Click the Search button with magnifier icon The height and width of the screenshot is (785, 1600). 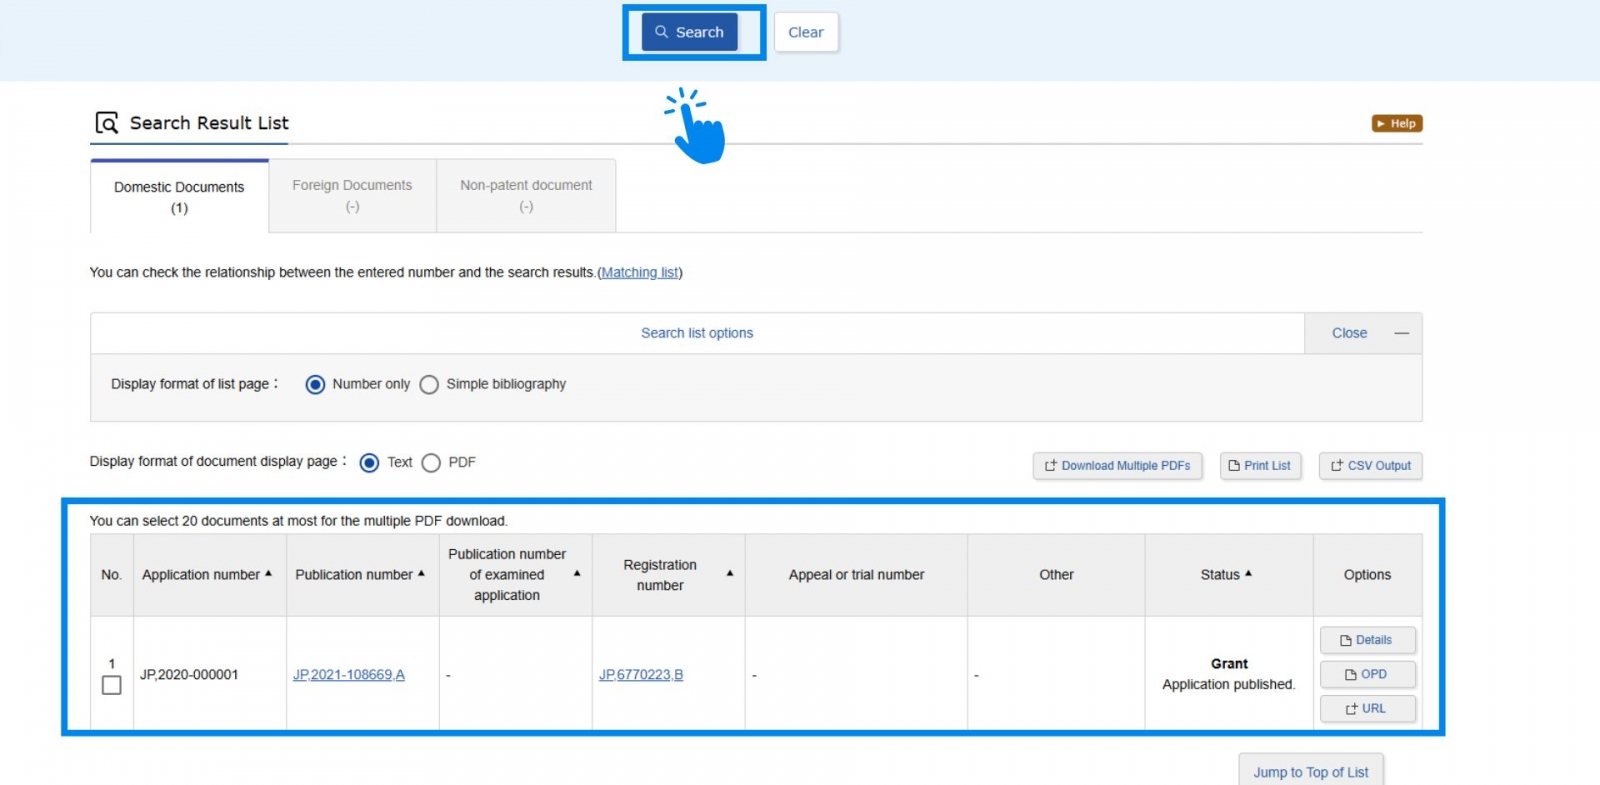click(689, 32)
